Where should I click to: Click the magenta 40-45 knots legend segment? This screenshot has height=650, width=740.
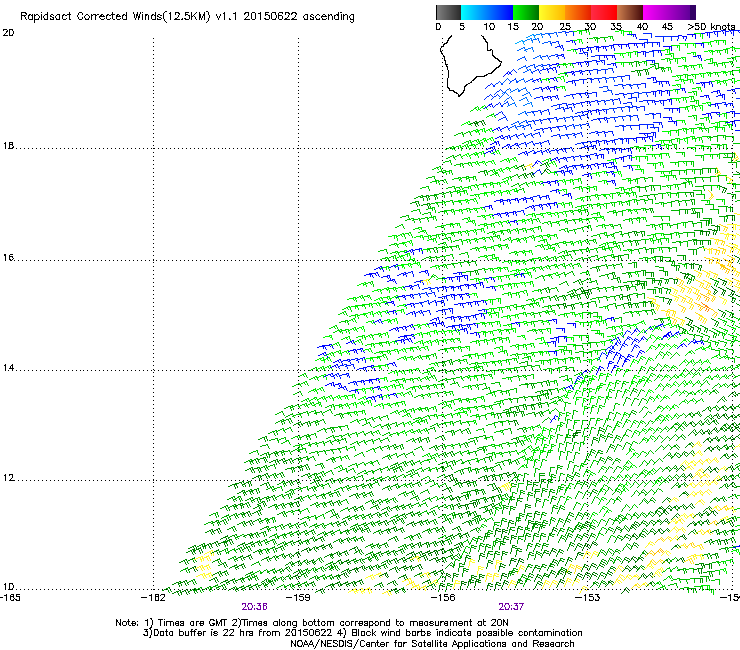pyautogui.click(x=656, y=12)
